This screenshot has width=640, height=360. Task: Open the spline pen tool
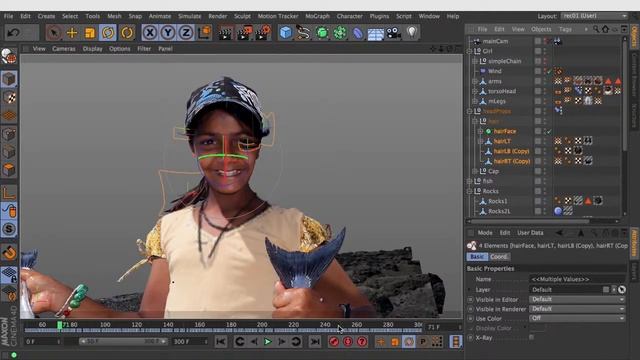303,32
